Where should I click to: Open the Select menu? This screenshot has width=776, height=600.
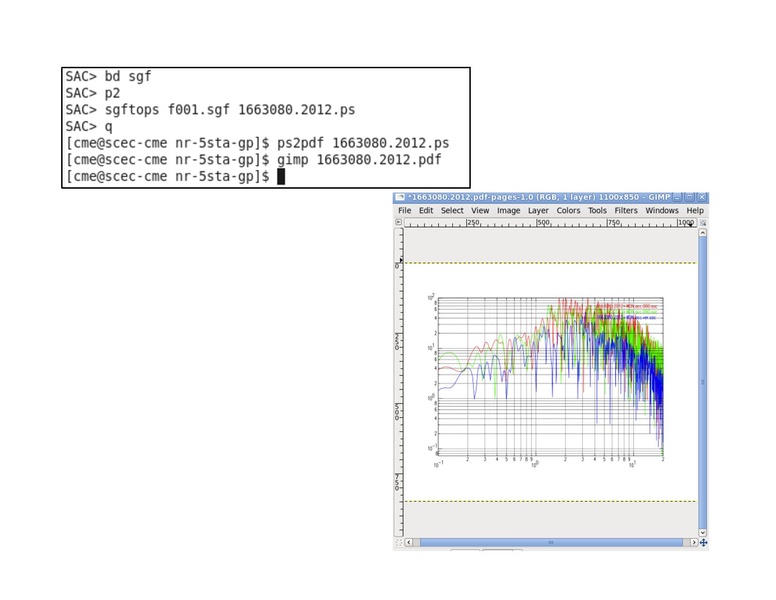coord(452,211)
